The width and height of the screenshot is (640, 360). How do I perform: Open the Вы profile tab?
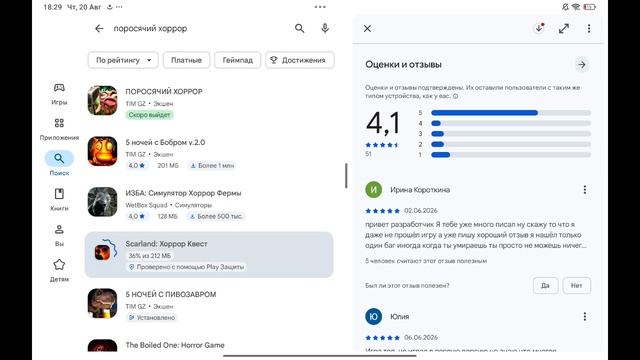tap(59, 236)
